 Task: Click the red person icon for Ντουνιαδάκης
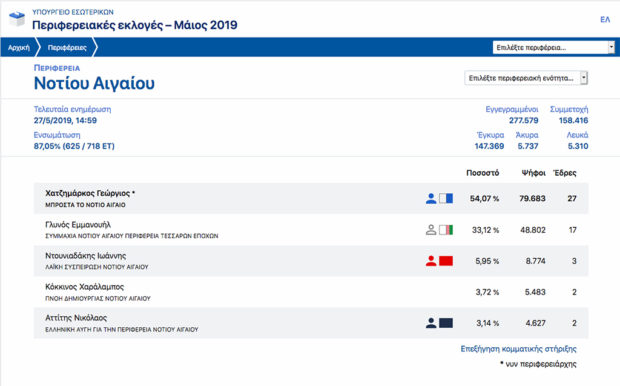click(x=431, y=261)
